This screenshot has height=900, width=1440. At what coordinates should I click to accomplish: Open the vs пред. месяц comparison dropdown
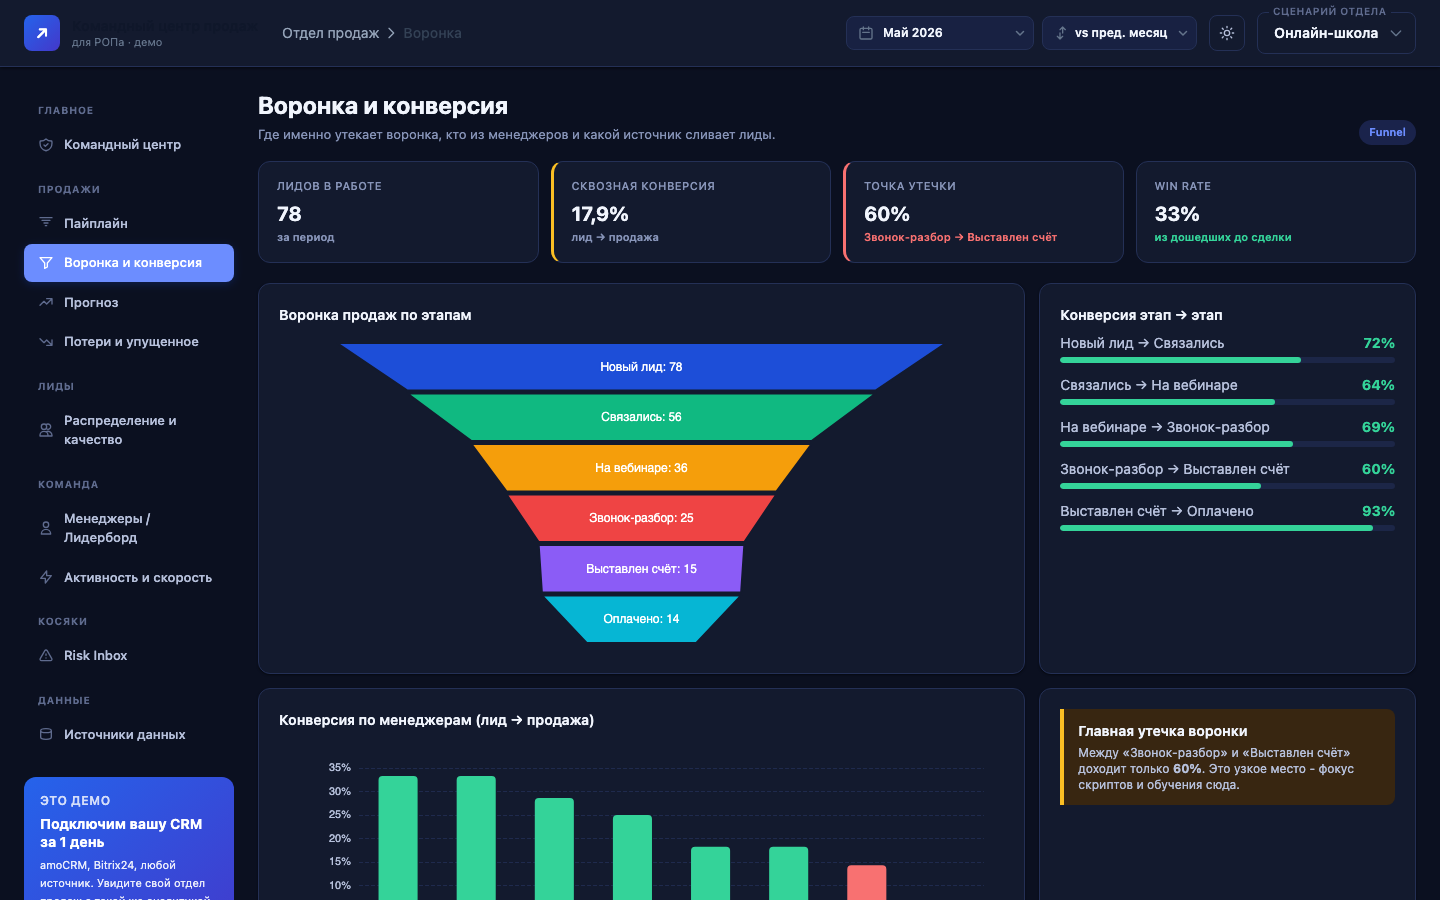[1119, 33]
